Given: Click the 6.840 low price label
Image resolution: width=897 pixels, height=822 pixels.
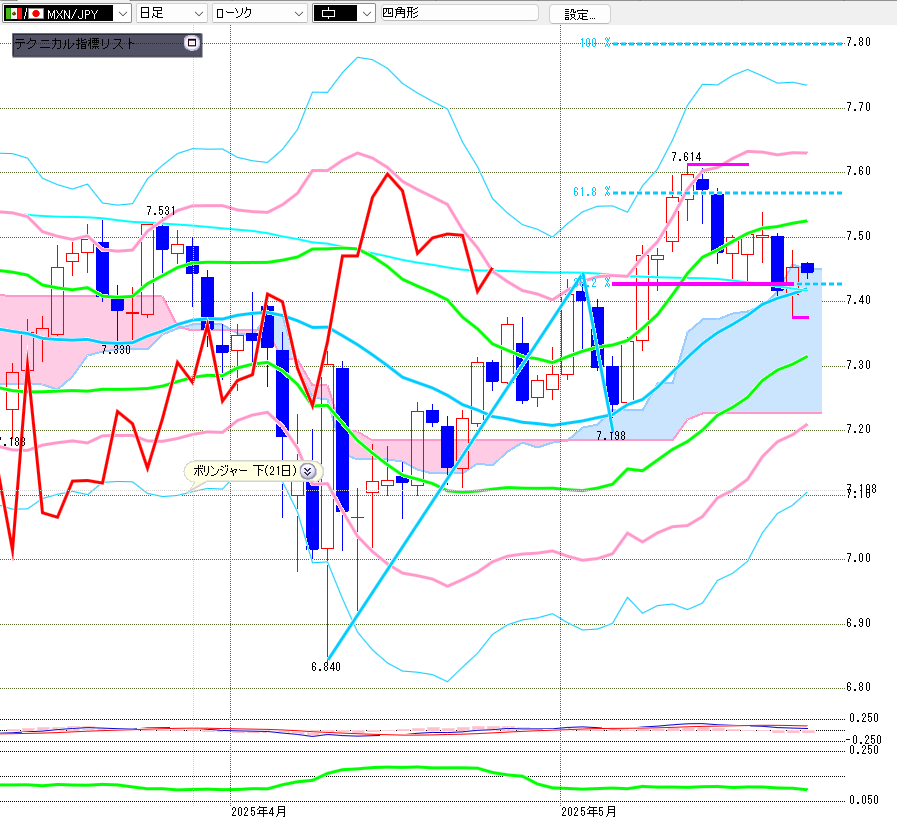Looking at the screenshot, I should (x=326, y=666).
